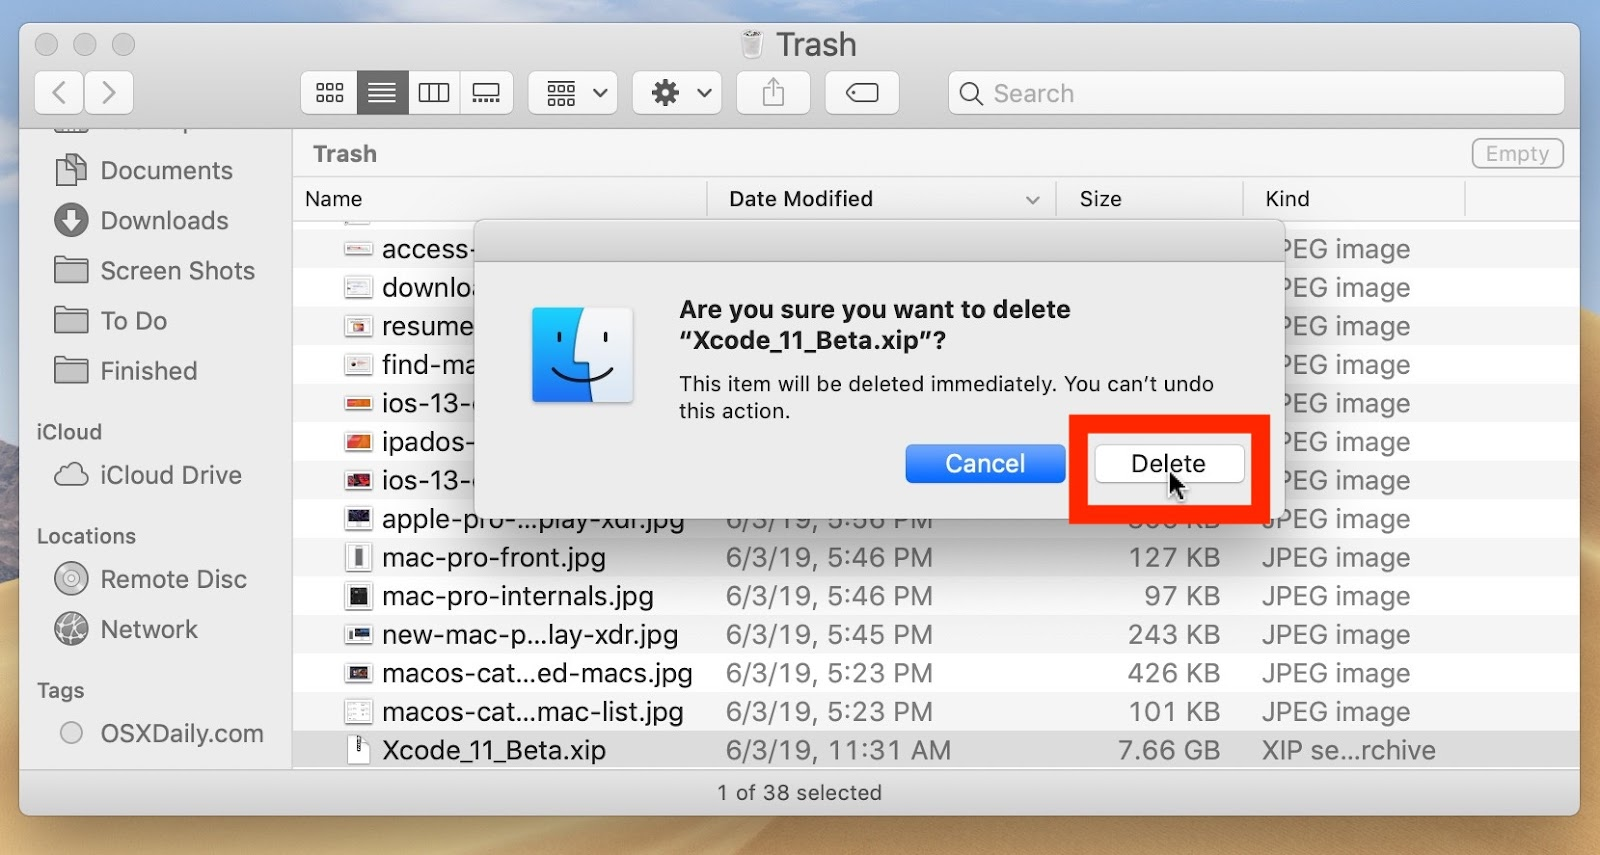The height and width of the screenshot is (855, 1600).
Task: Go back with the left arrow
Action: click(60, 93)
